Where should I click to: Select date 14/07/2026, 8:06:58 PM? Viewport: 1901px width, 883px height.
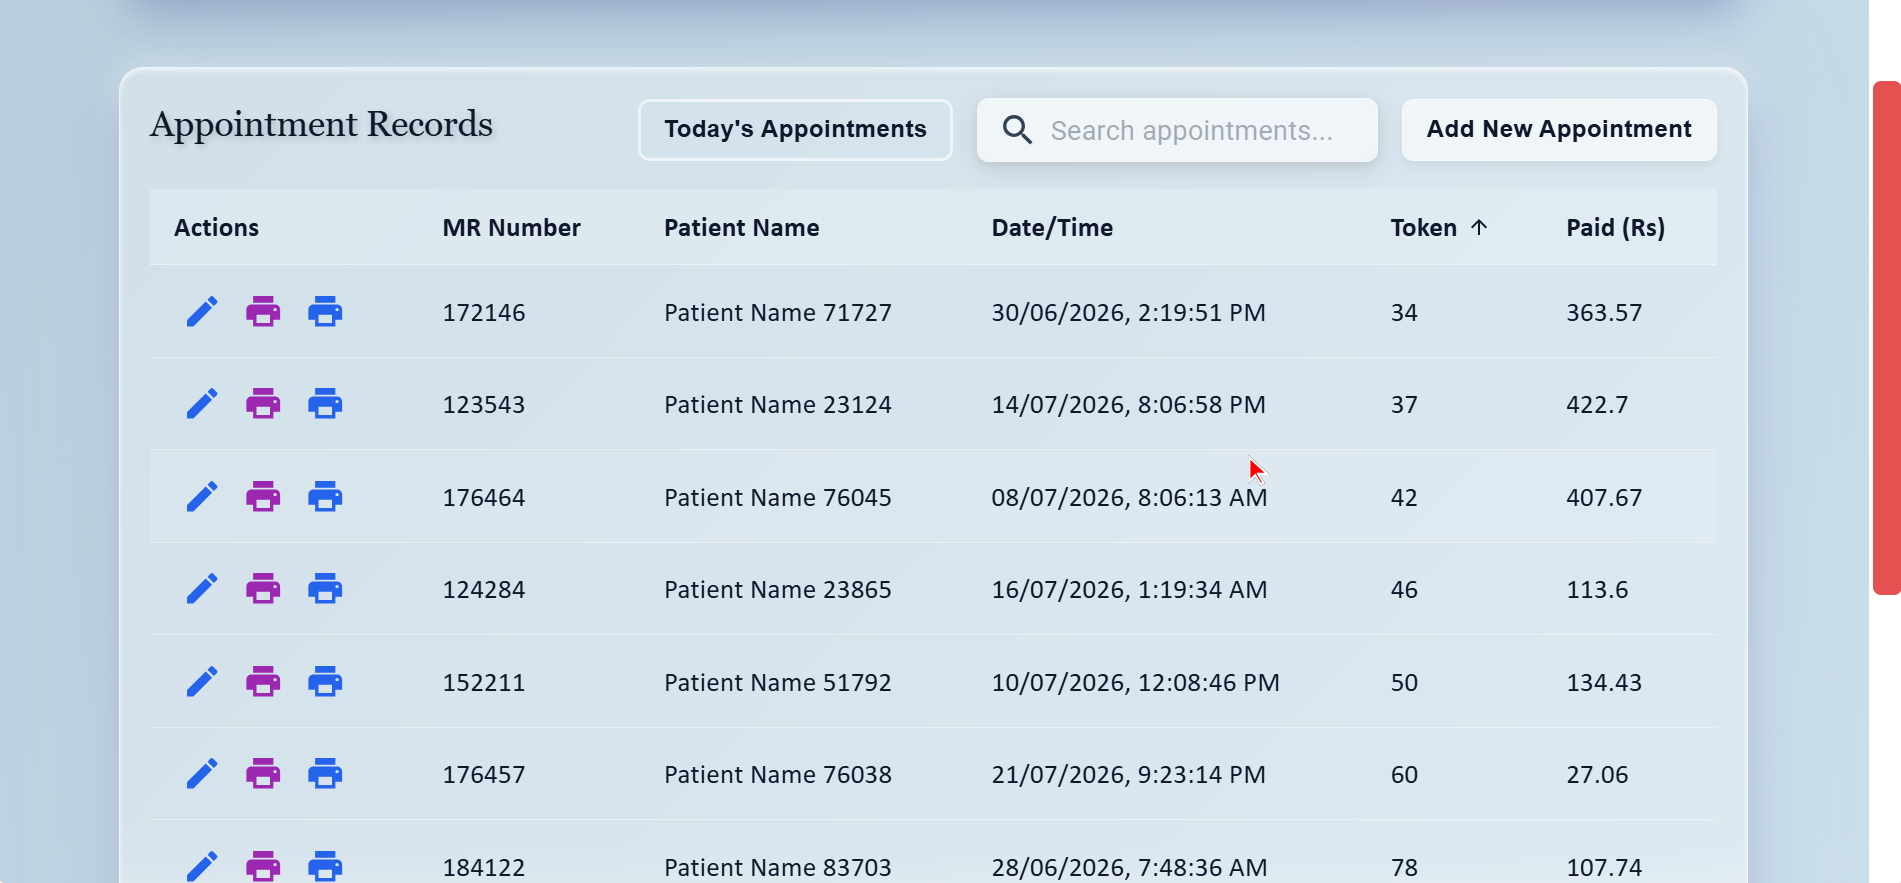[1128, 405]
